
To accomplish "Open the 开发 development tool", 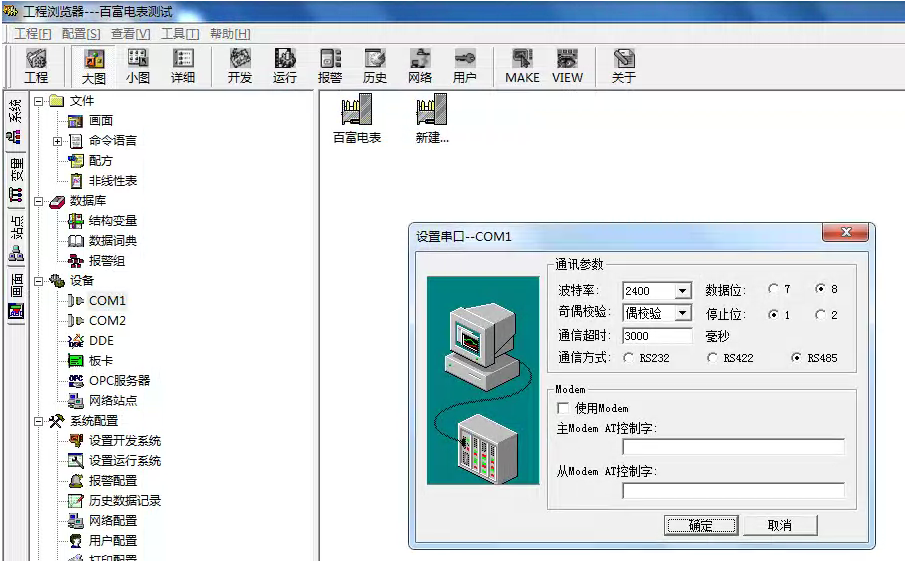I will point(240,66).
